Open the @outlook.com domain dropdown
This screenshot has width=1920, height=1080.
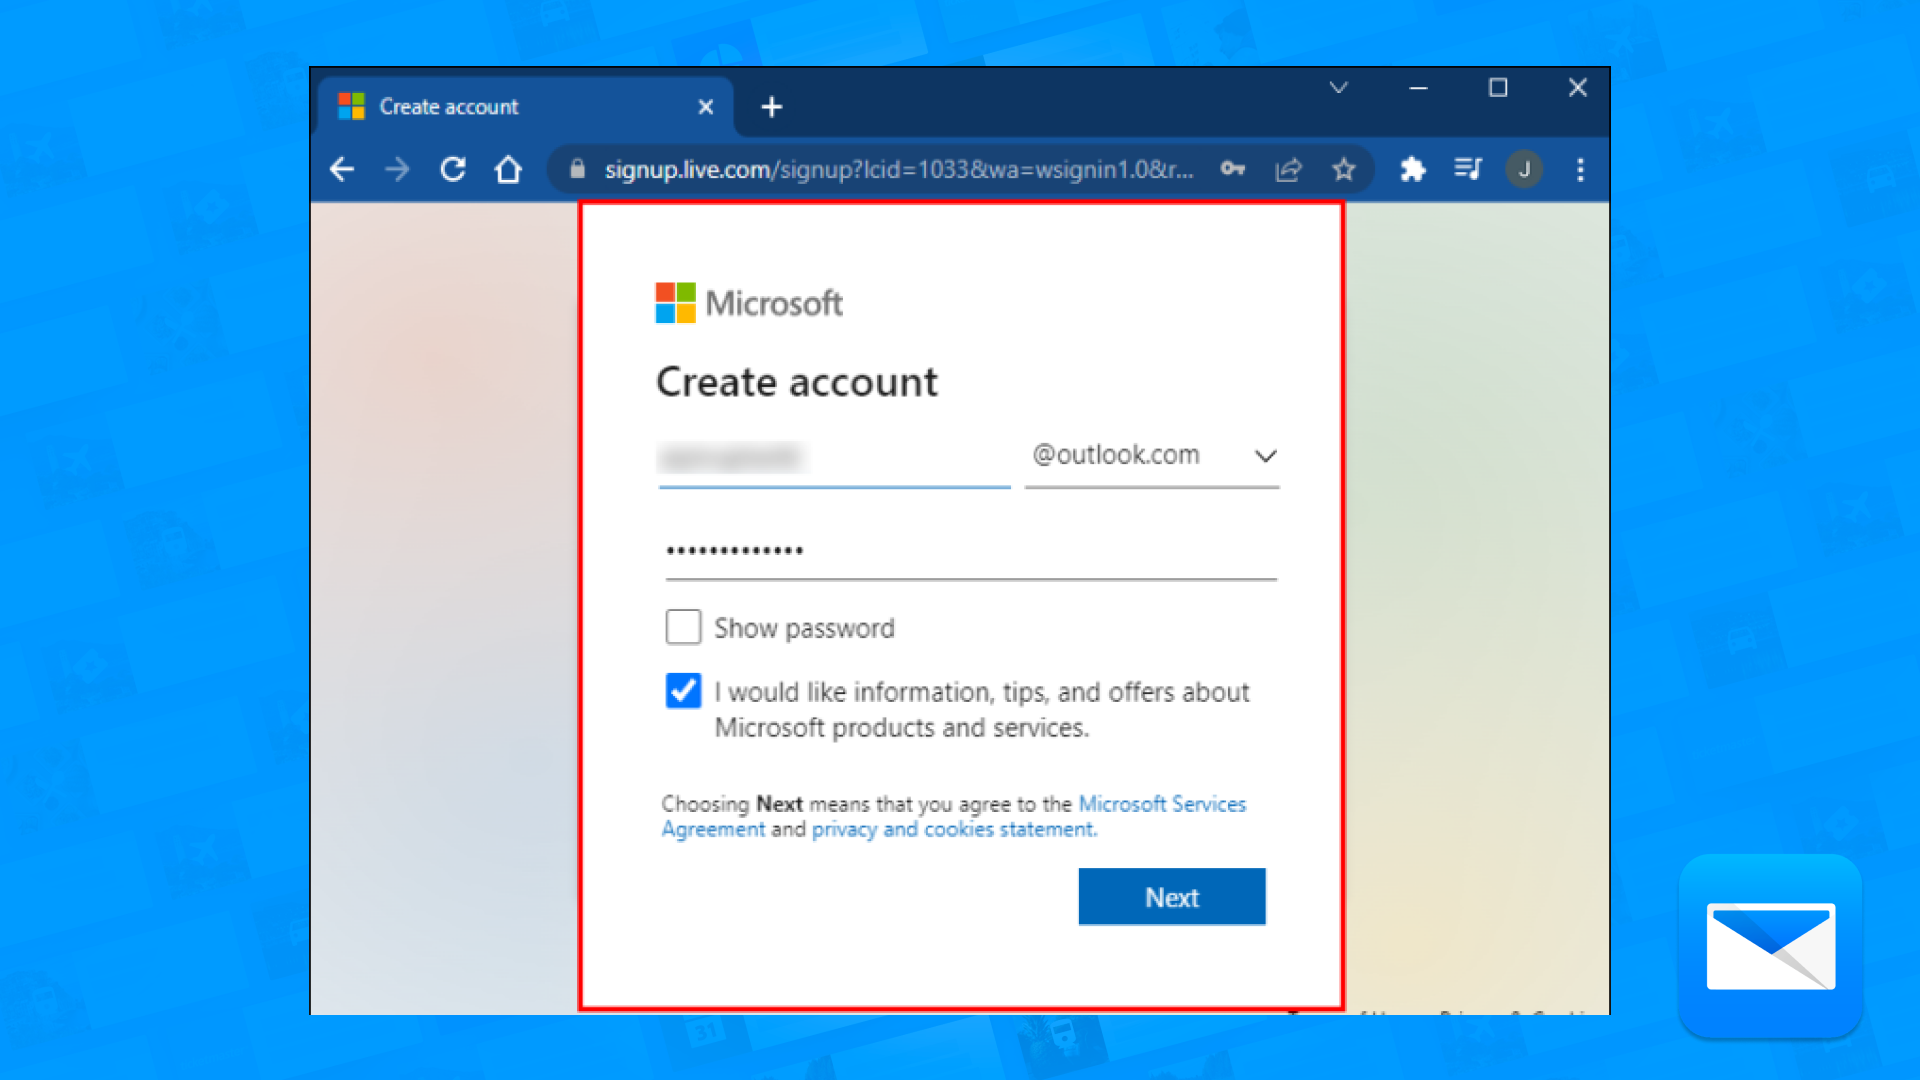tap(1265, 456)
